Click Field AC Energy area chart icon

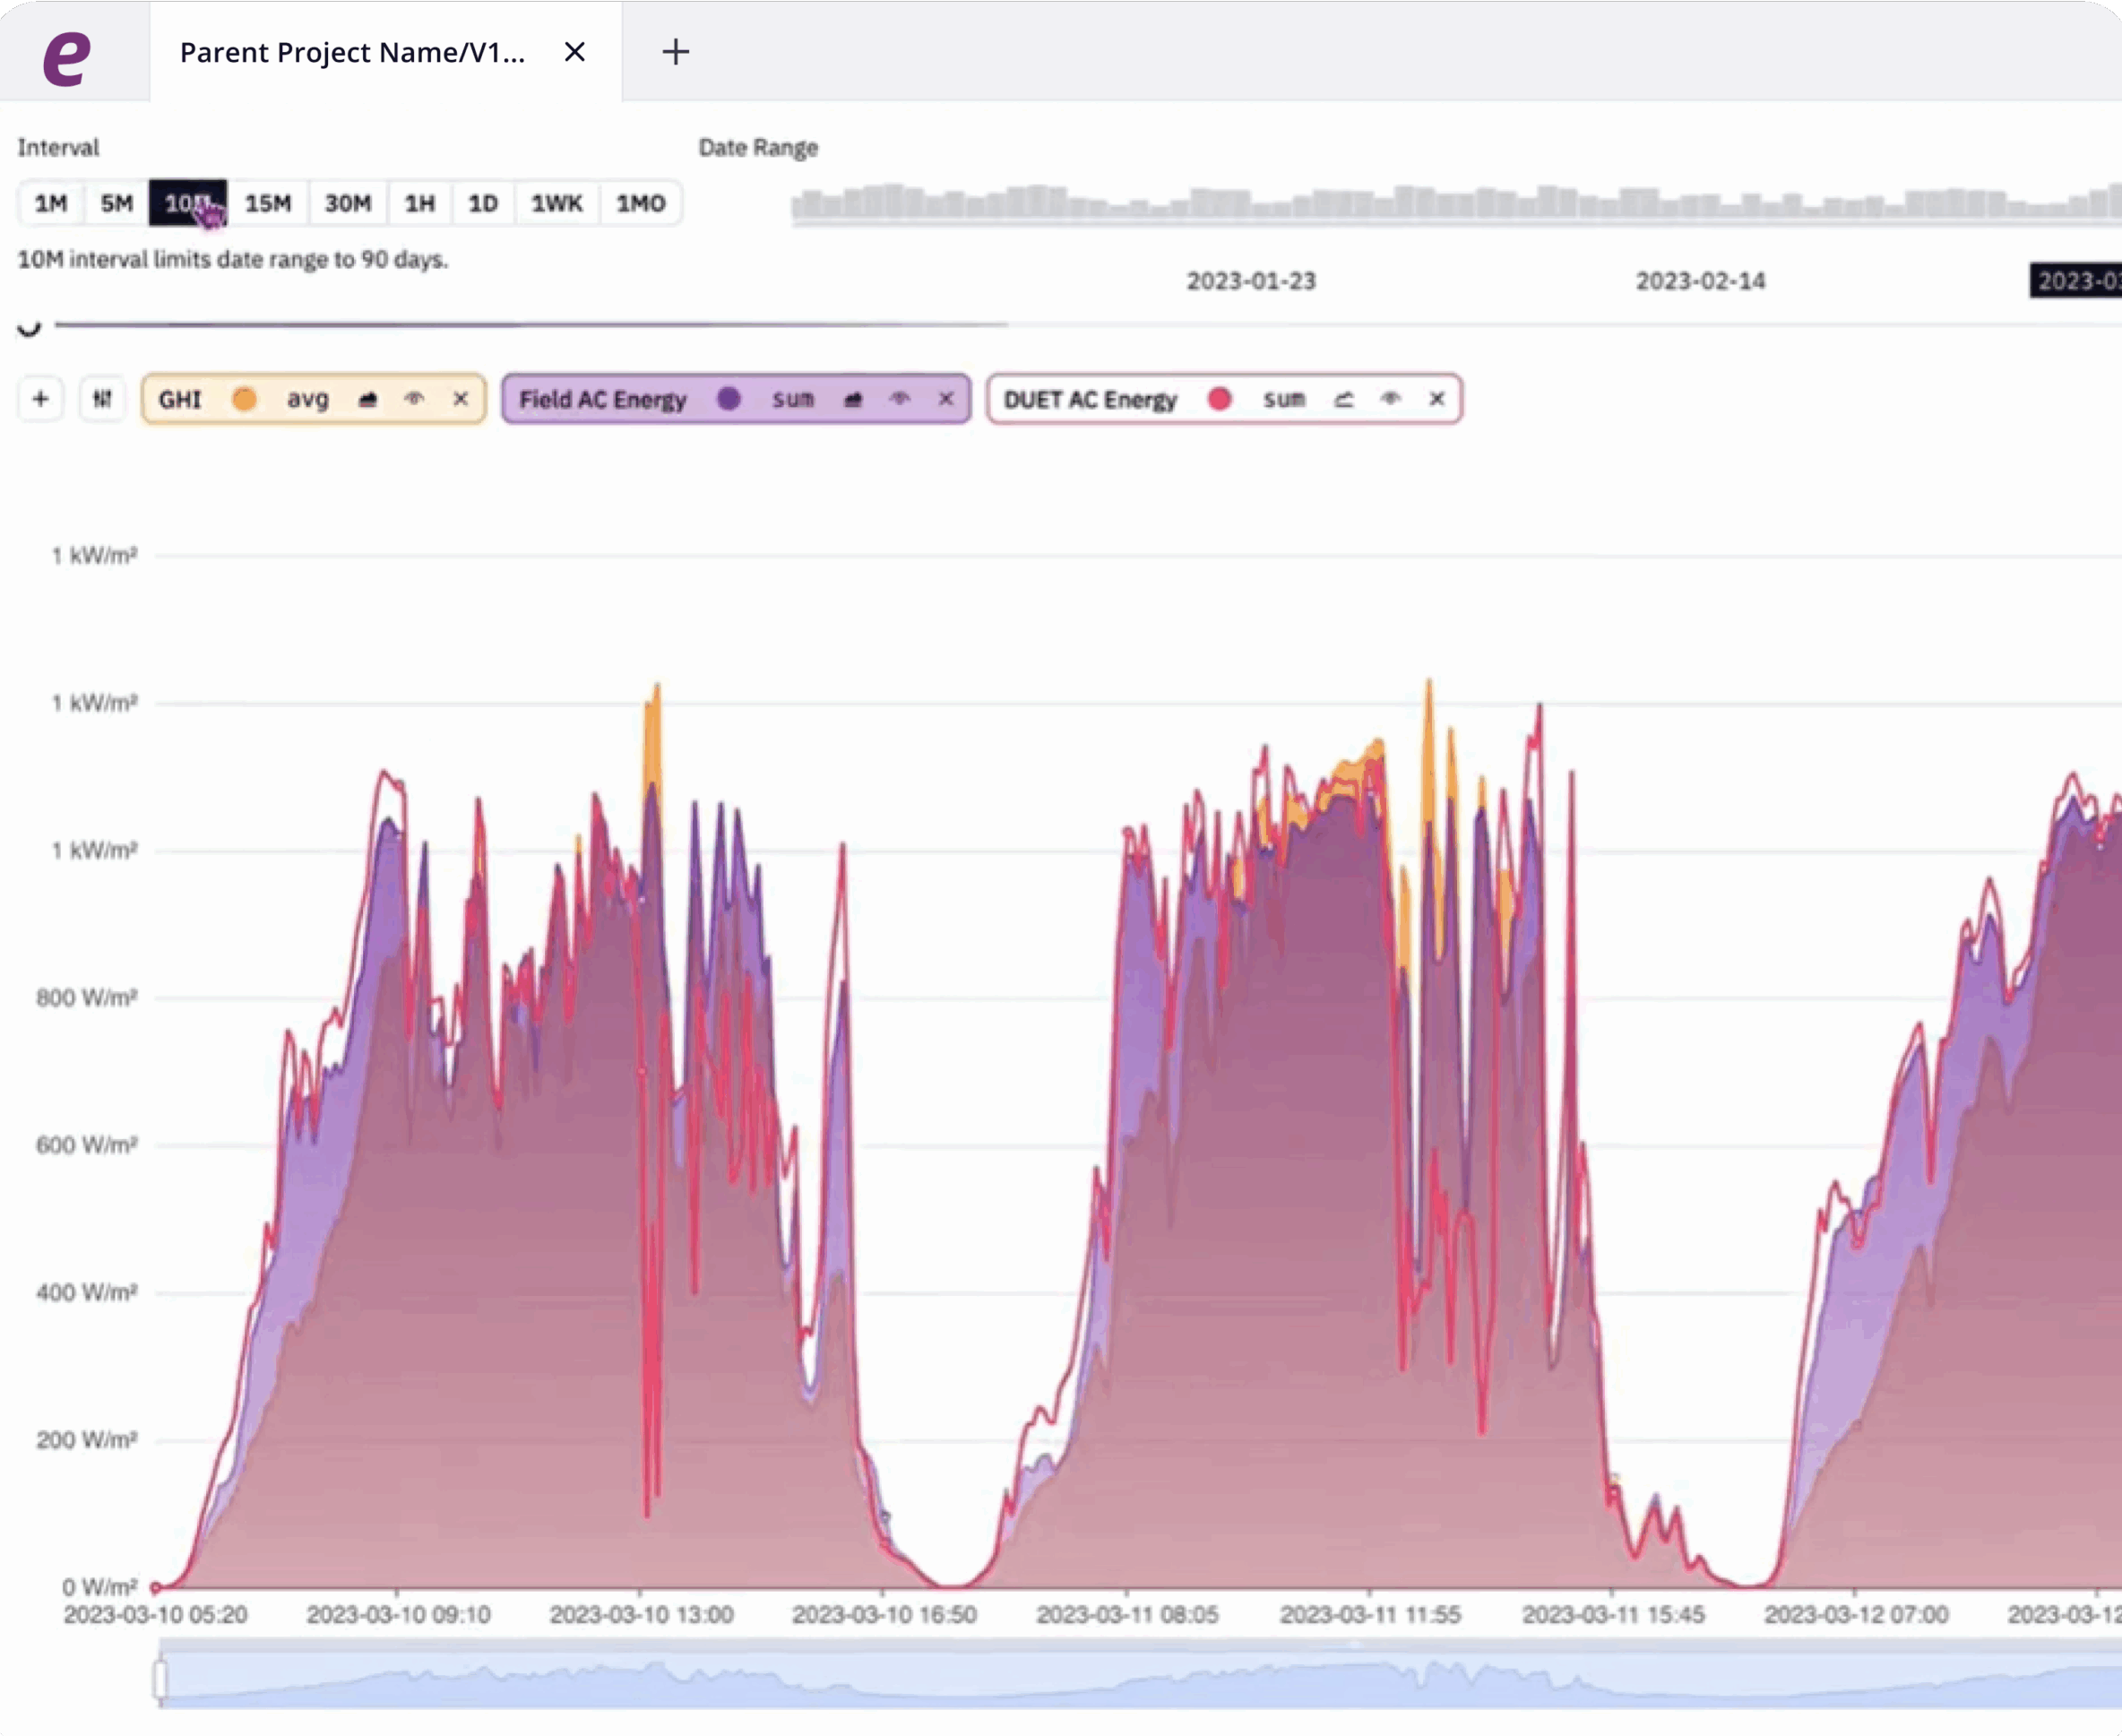click(852, 399)
